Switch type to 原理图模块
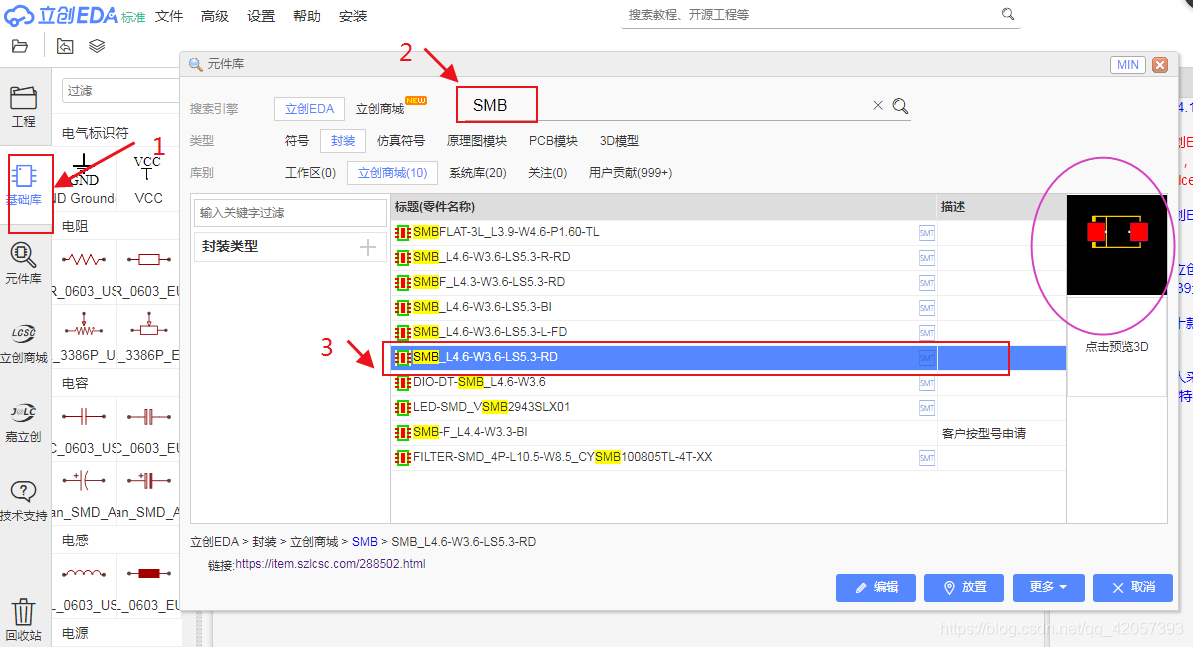Screen dimensions: 1193x647 (x=476, y=141)
